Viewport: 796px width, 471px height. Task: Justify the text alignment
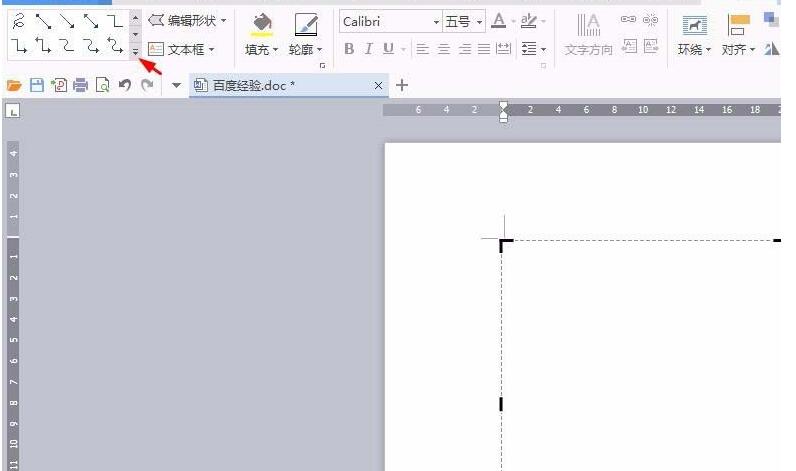pyautogui.click(x=484, y=49)
